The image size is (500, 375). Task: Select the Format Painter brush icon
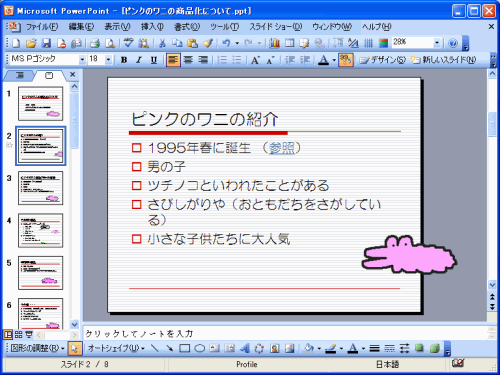click(x=208, y=43)
